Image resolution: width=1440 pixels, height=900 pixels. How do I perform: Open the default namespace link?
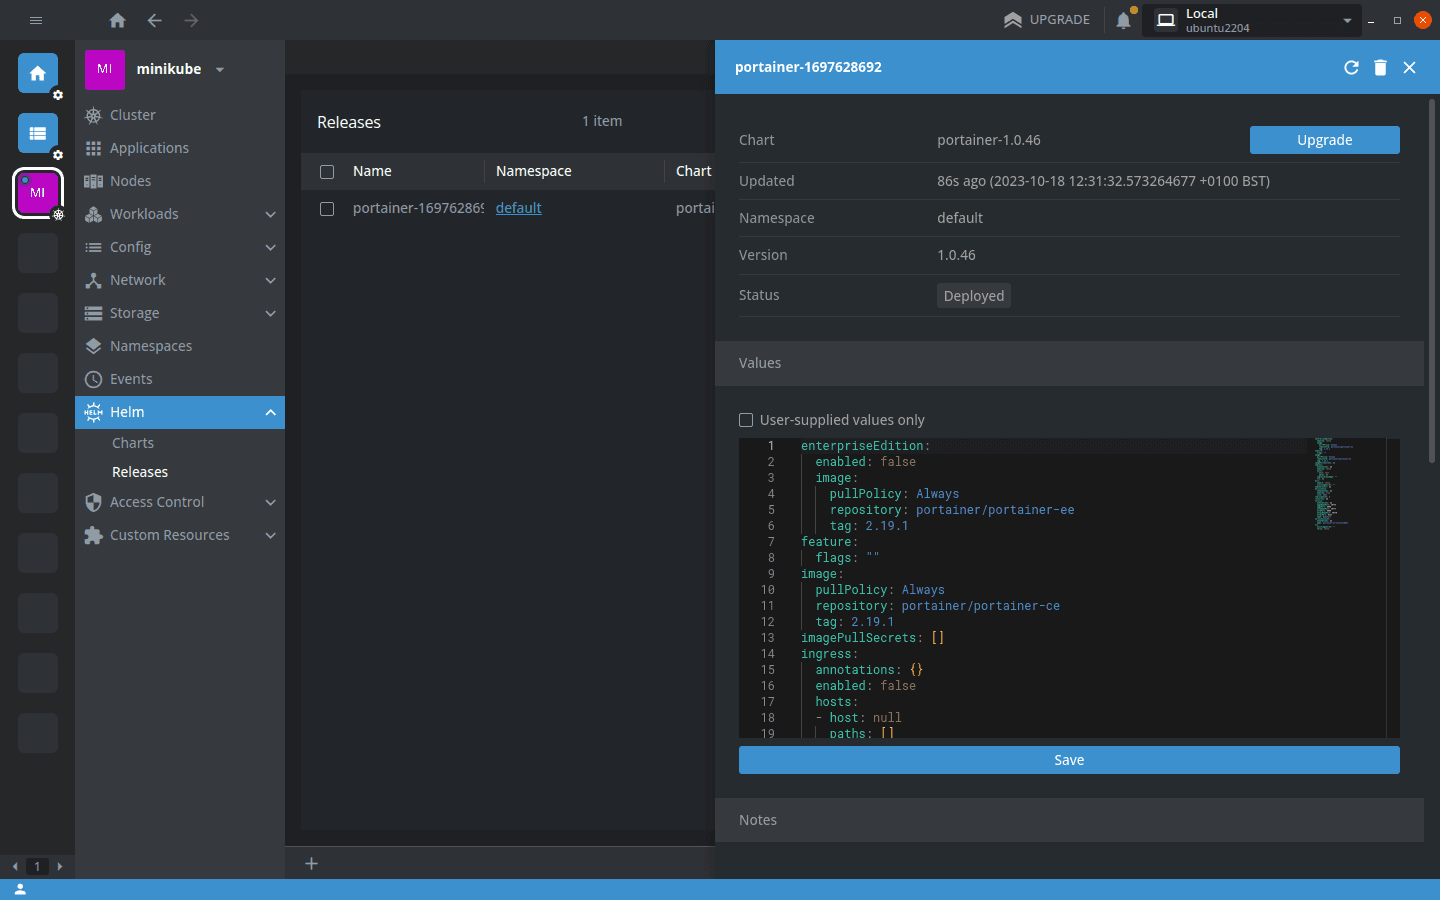click(x=518, y=208)
